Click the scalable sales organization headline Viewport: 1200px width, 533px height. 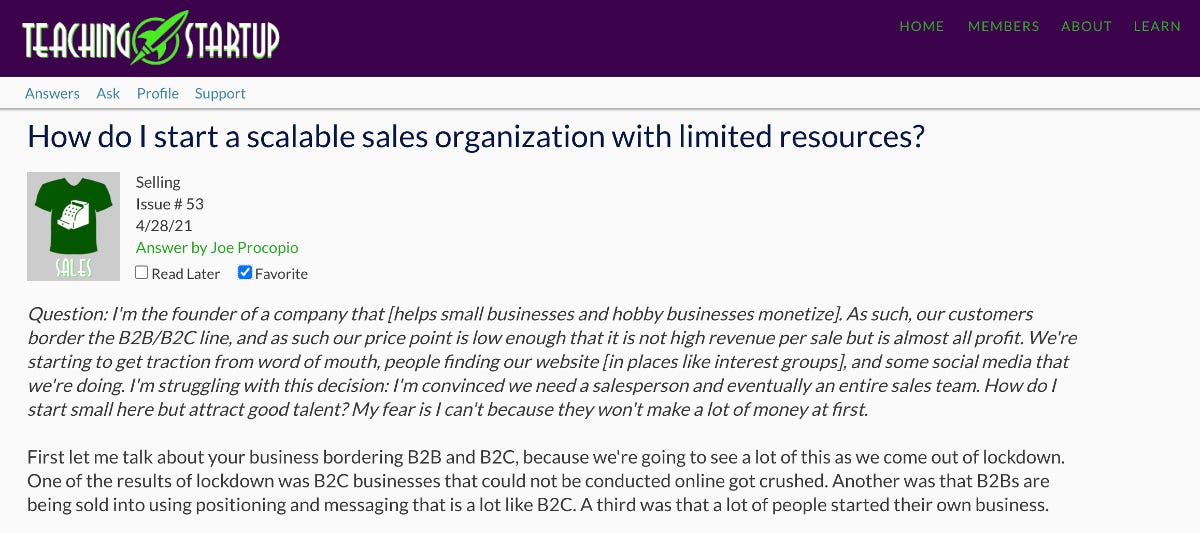click(476, 136)
